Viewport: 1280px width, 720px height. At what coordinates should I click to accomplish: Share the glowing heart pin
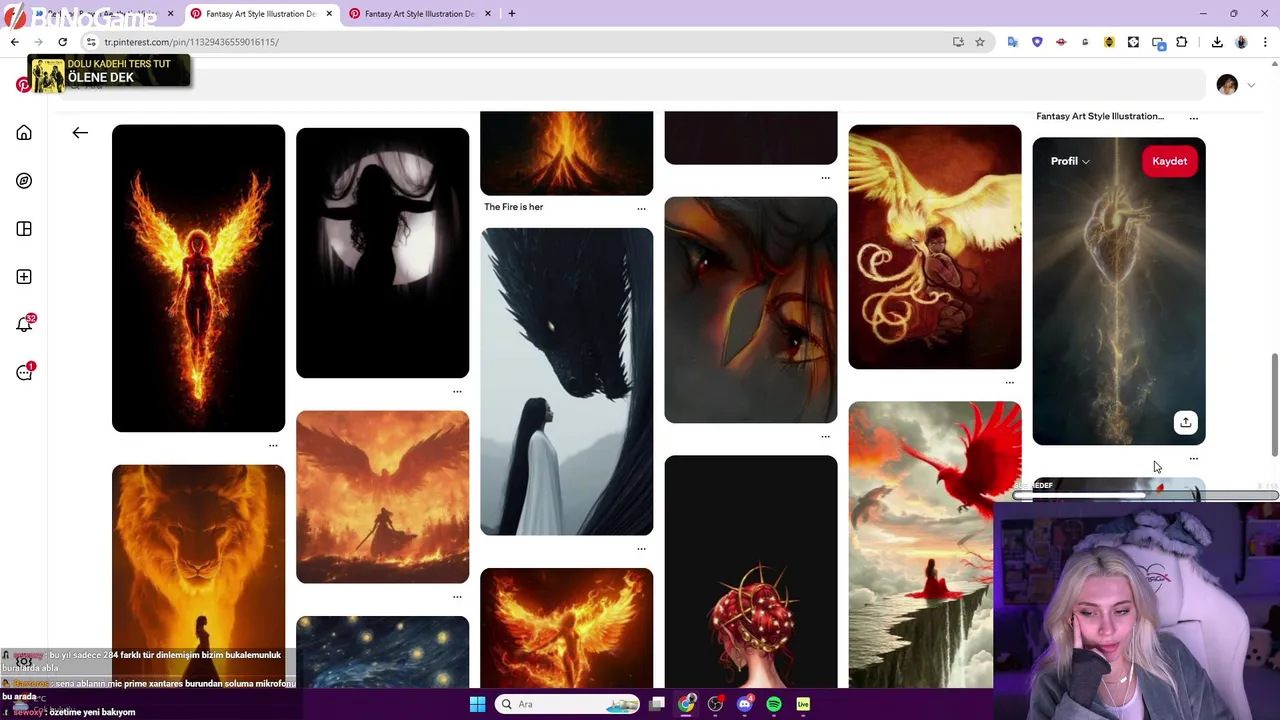[x=1185, y=422]
